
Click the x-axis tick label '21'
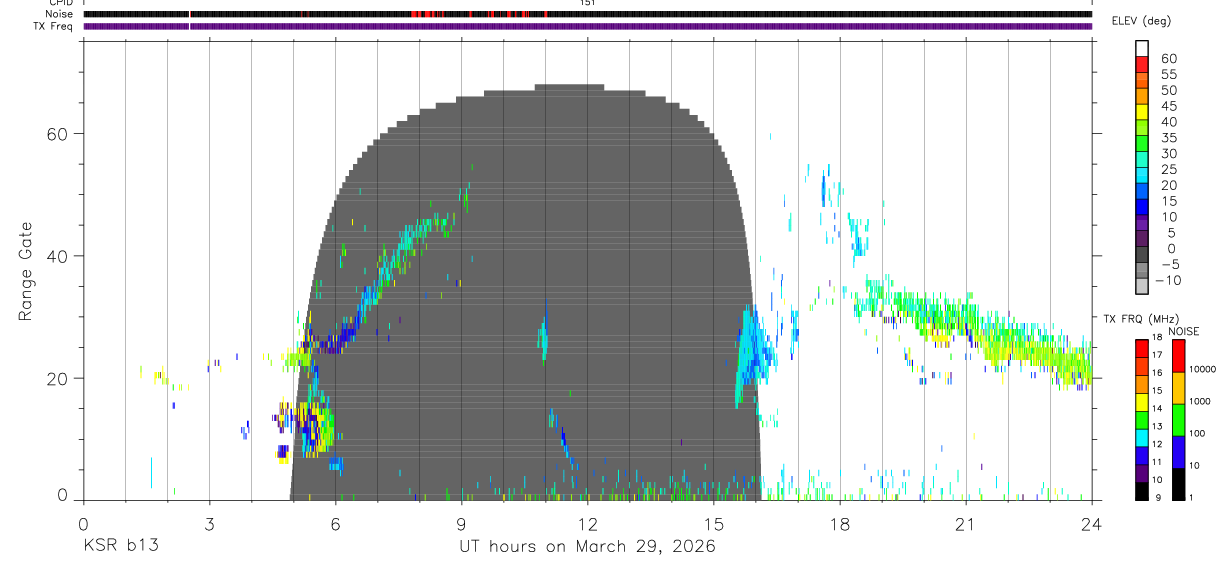point(965,523)
